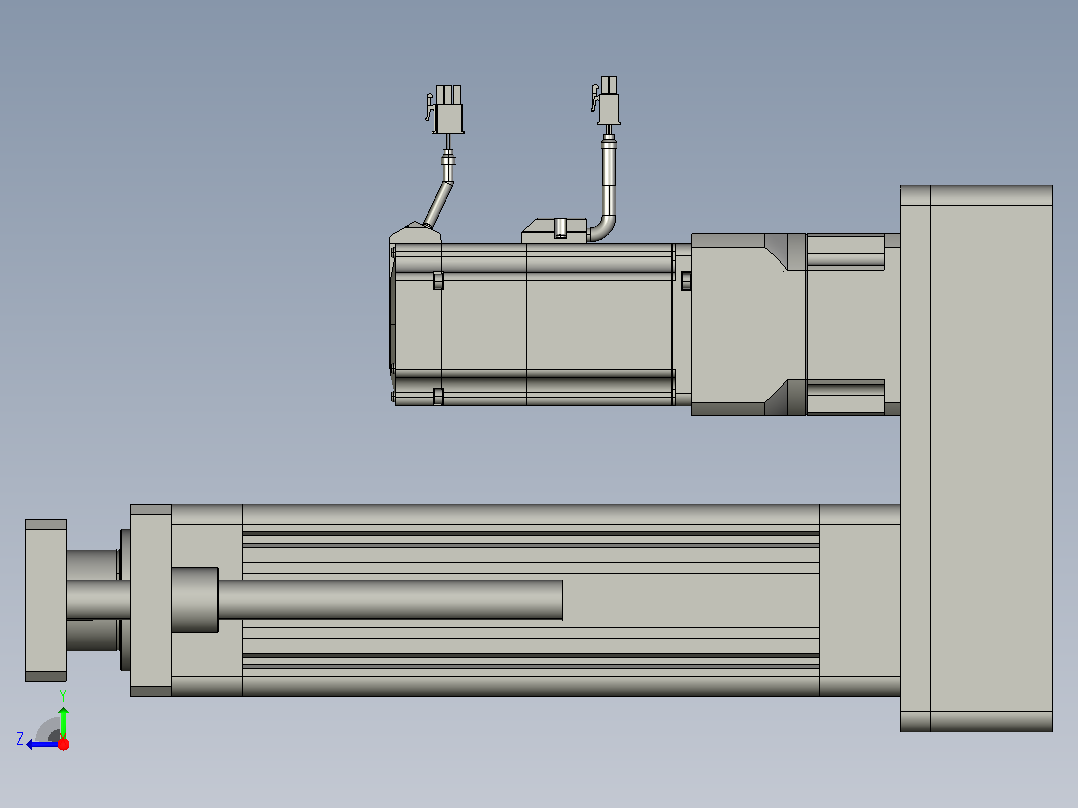Click the 'Y' axis label text
The width and height of the screenshot is (1078, 808).
[63, 695]
